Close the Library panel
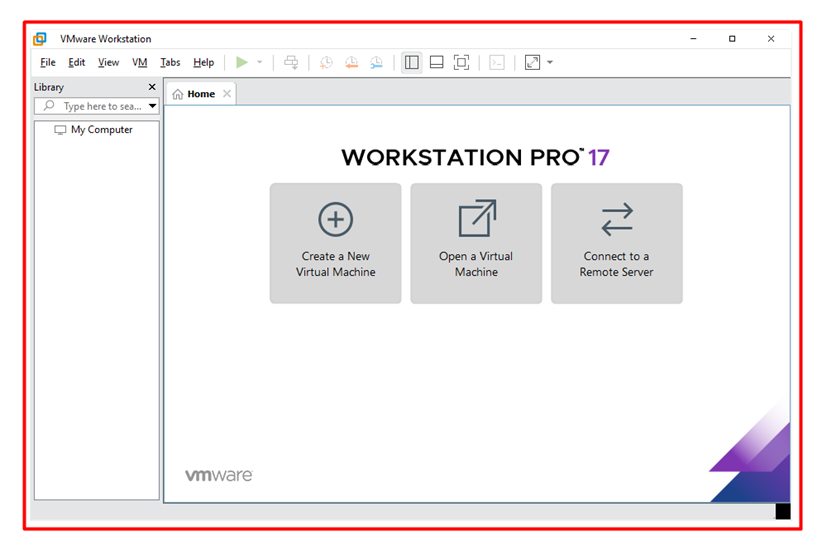This screenshot has width=822, height=551. pos(152,87)
